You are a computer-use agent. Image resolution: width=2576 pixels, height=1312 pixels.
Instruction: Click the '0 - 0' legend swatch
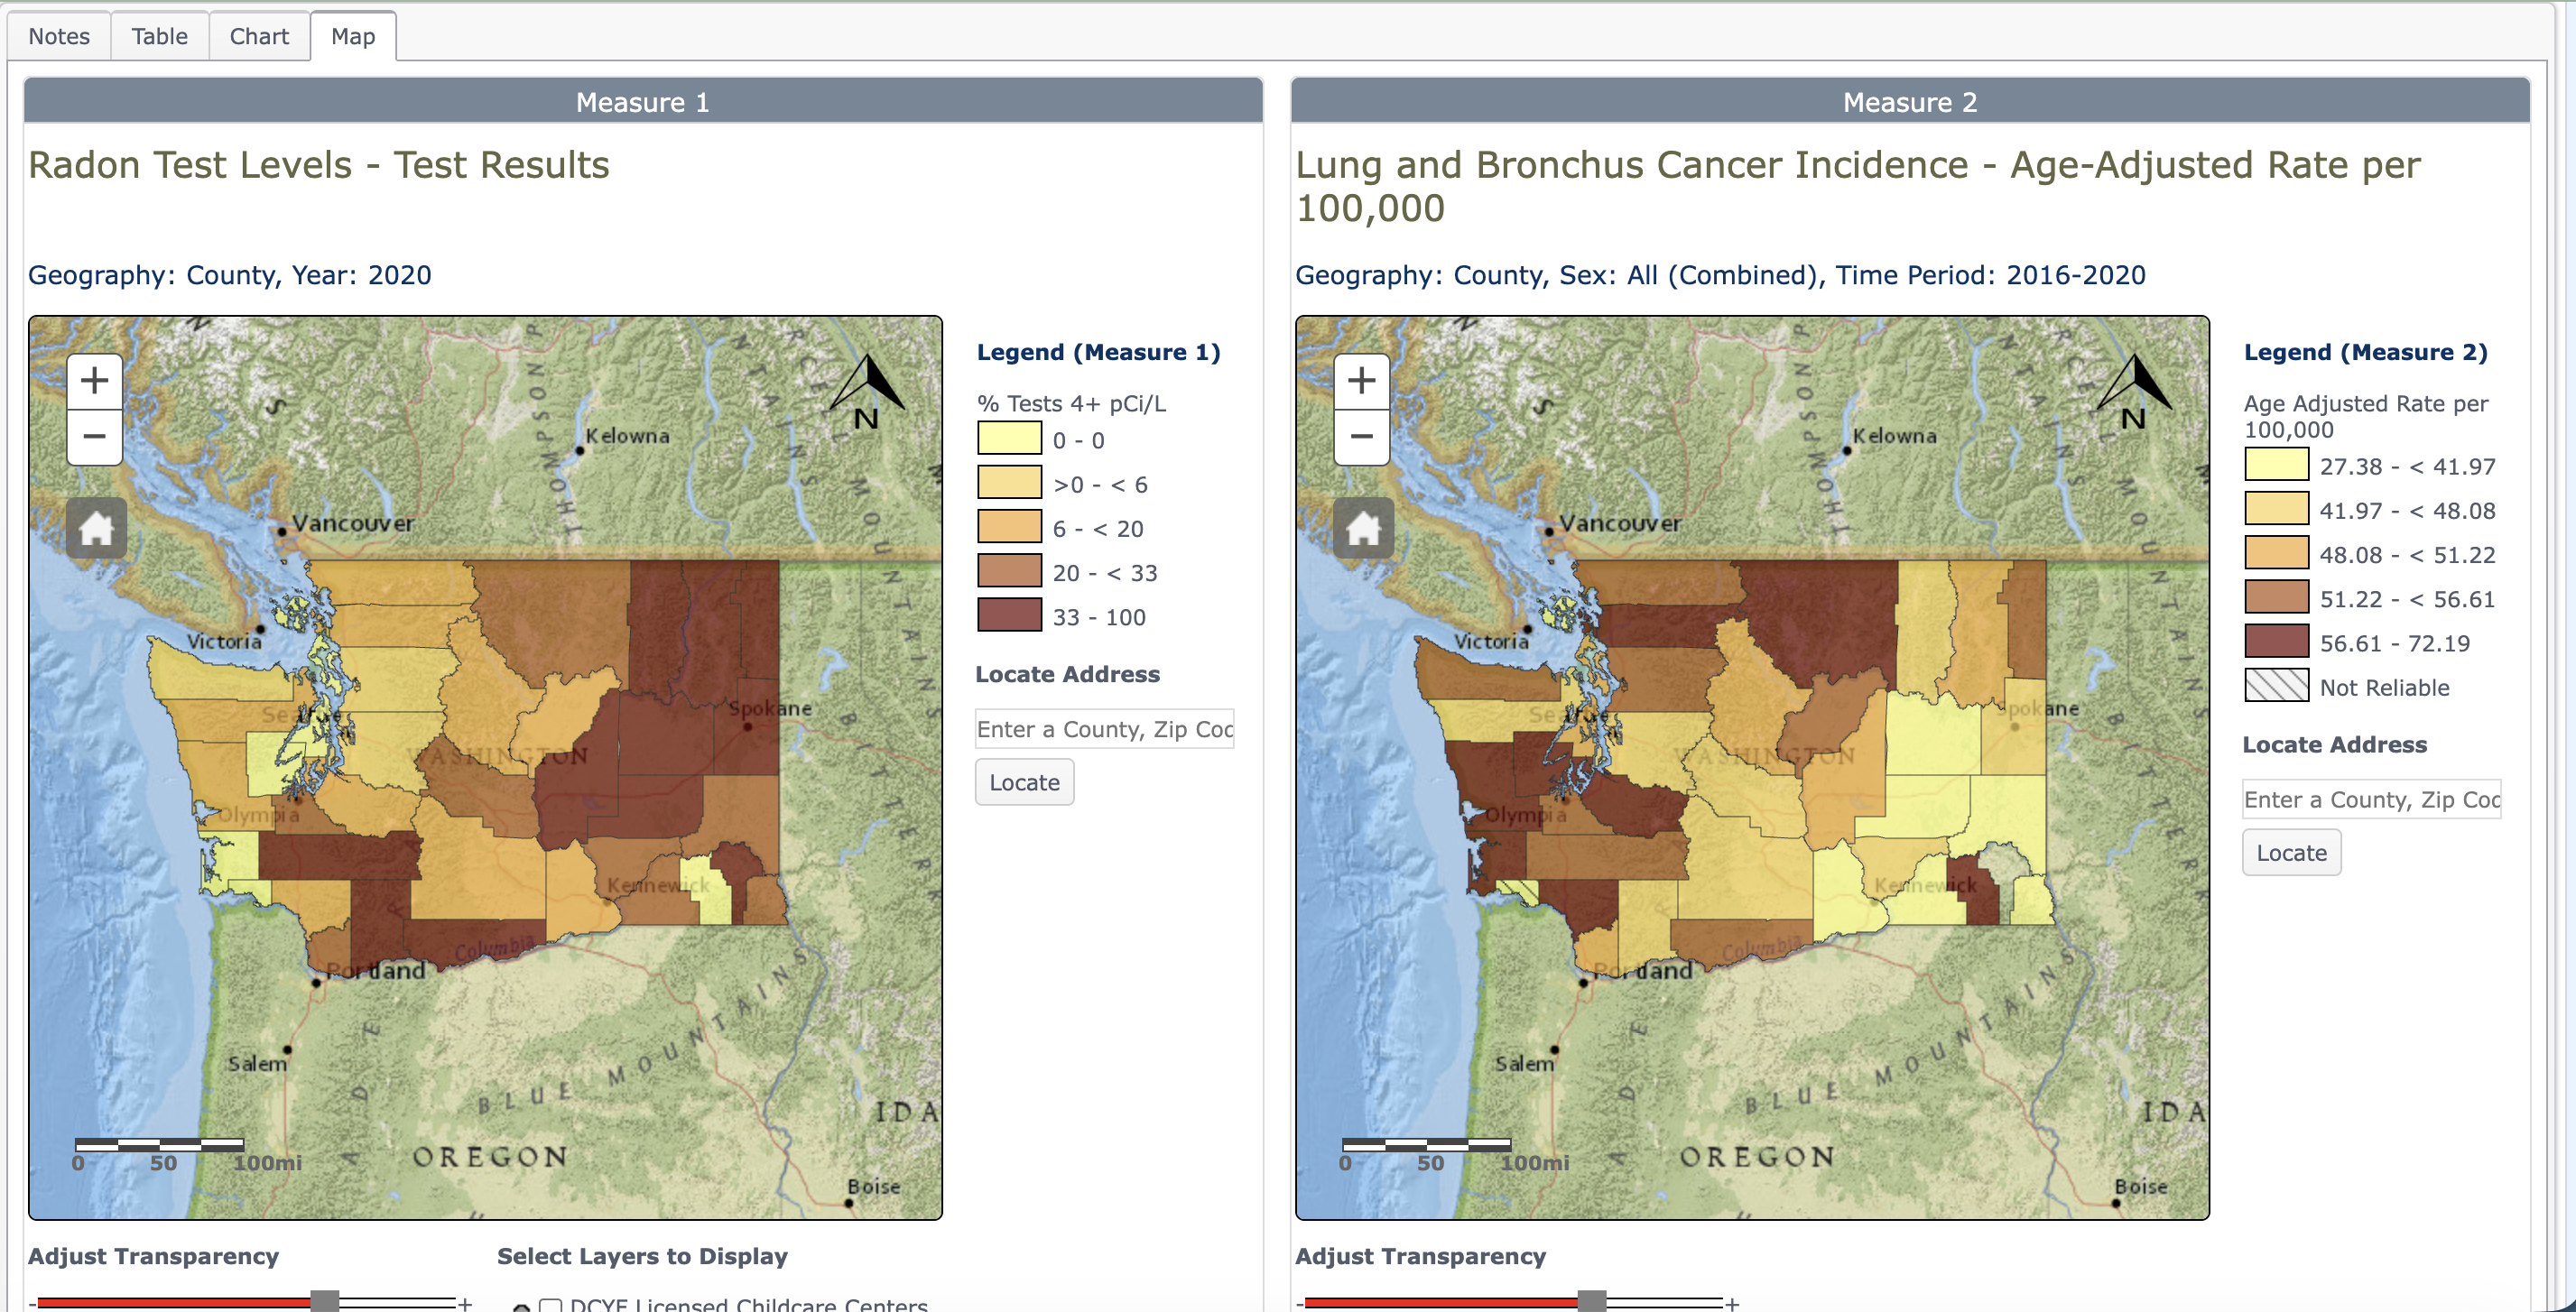[1010, 439]
